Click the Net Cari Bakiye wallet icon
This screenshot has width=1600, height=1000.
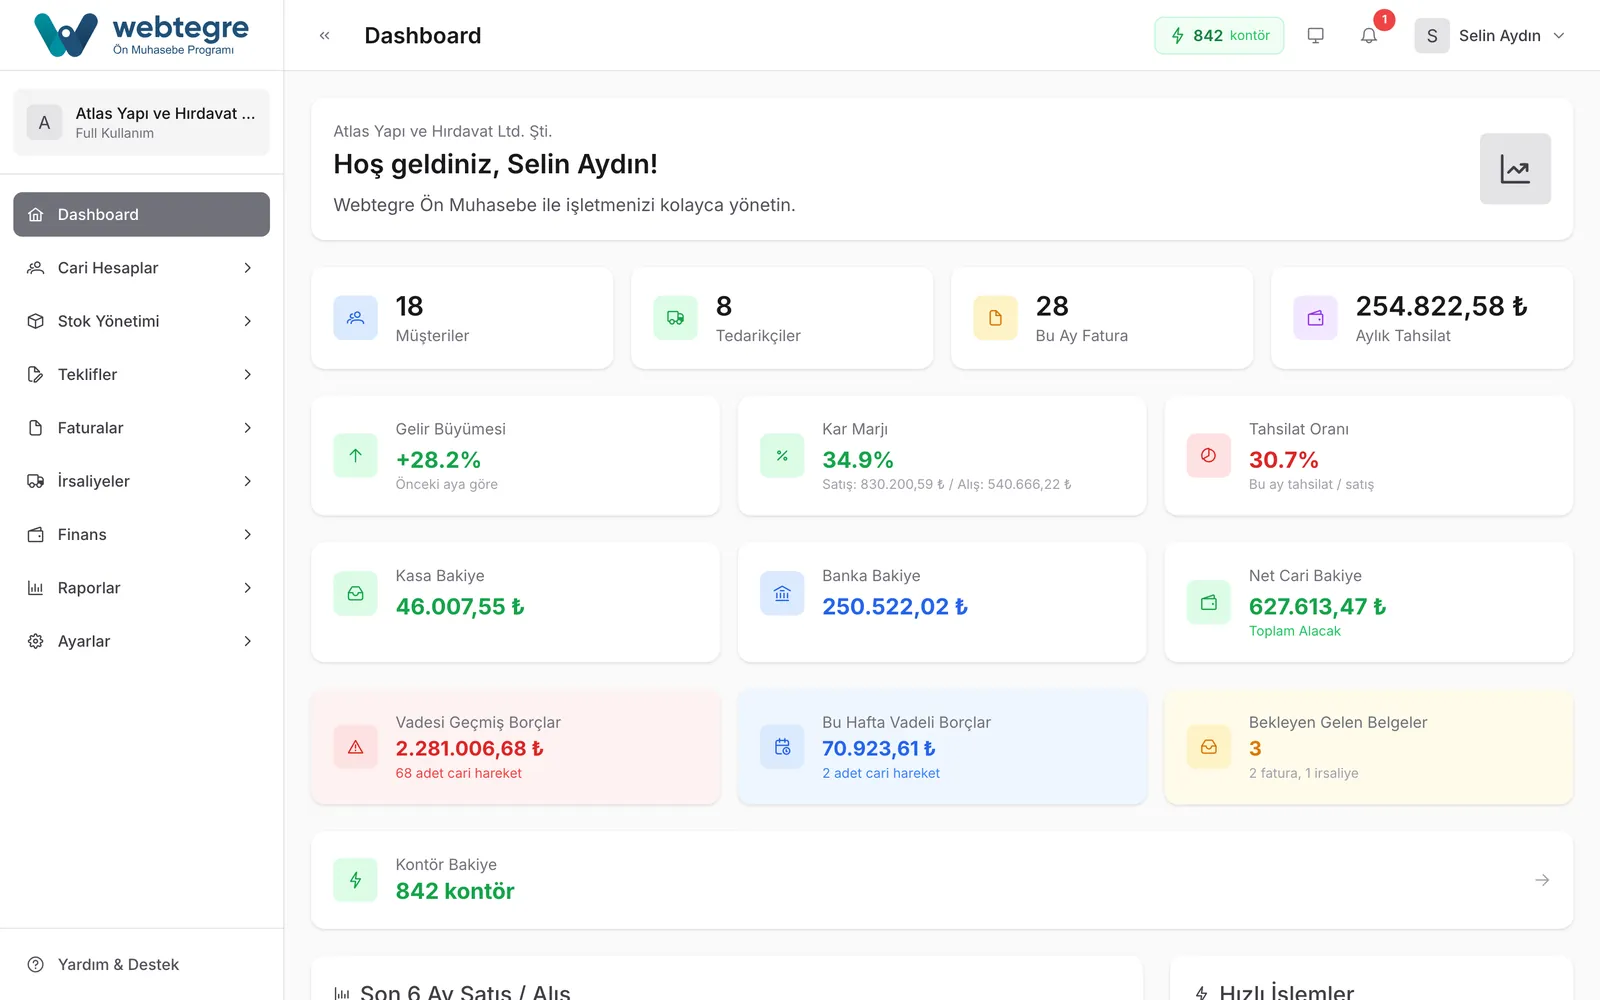pos(1208,603)
